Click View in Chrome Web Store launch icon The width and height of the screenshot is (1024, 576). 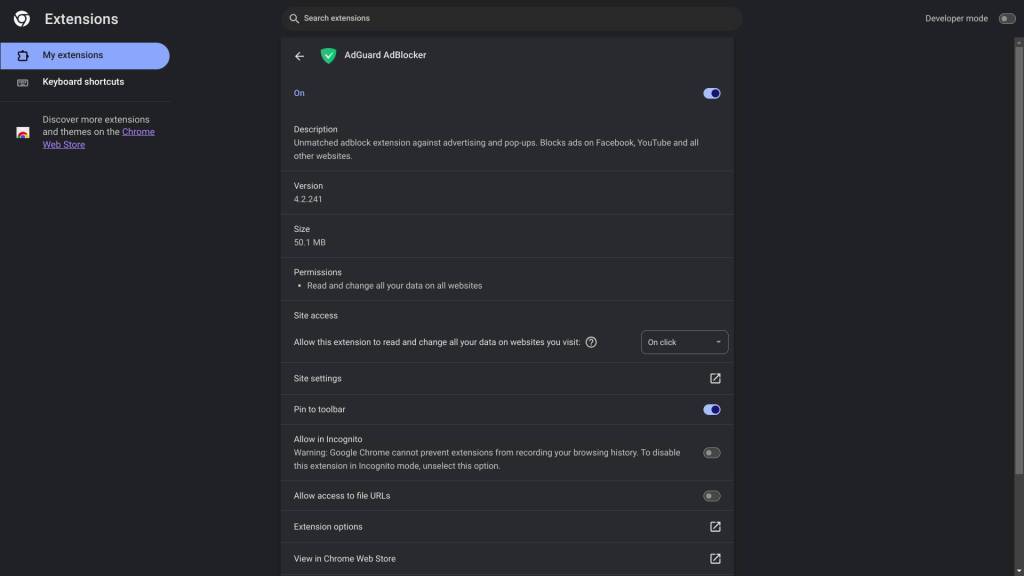click(715, 559)
